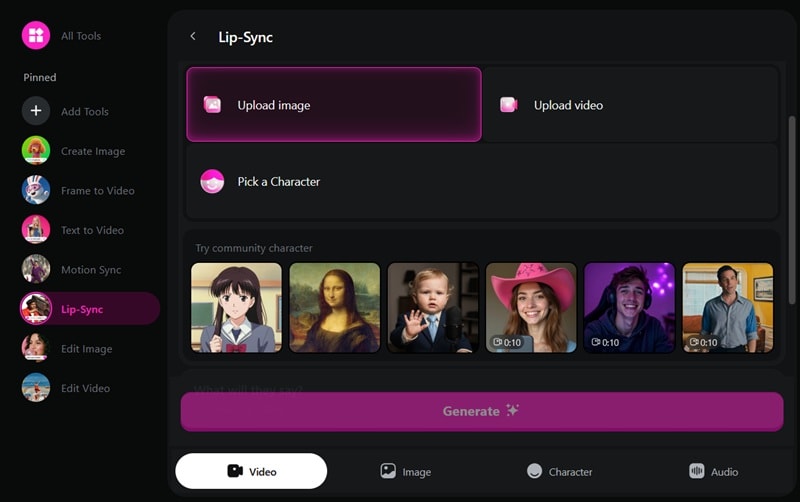Screen dimensions: 800x502
Task: Select the Mona Lisa community character
Action: pos(335,308)
